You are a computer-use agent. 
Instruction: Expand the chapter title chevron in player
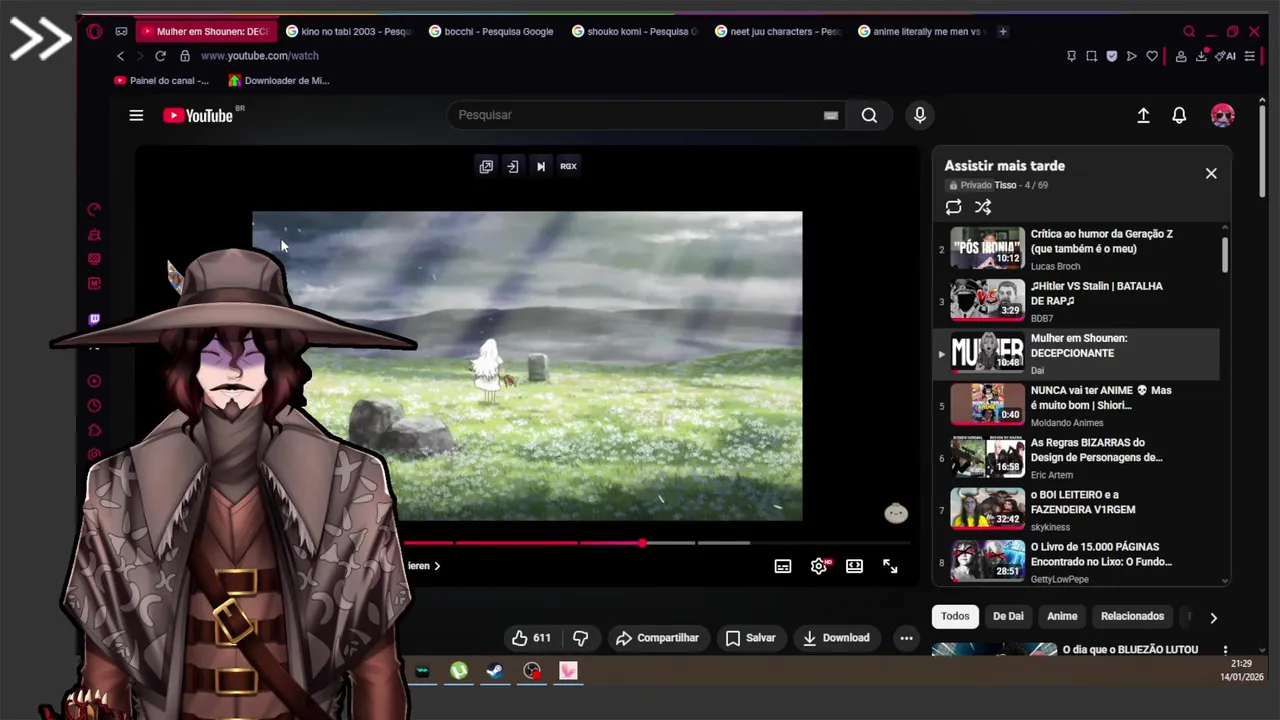437,566
